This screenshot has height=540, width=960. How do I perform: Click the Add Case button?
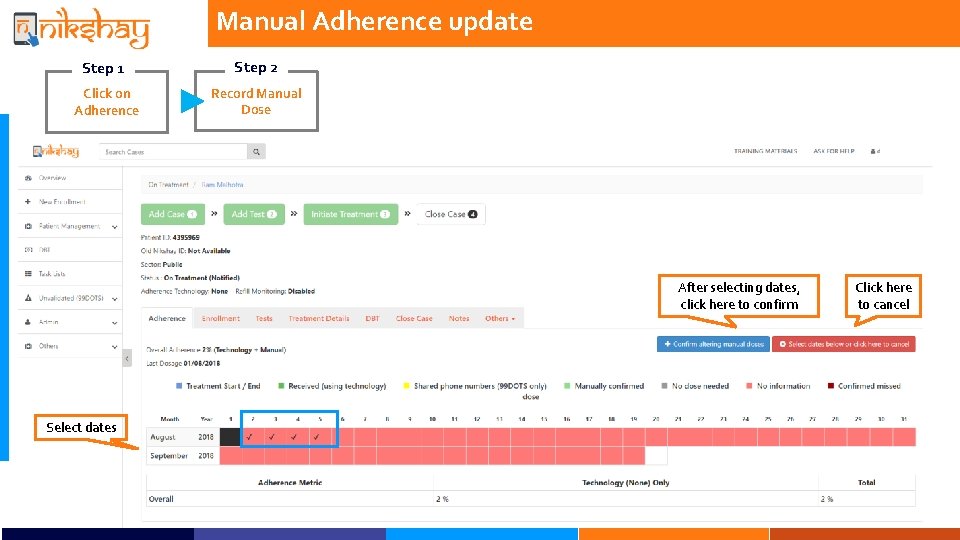point(173,214)
